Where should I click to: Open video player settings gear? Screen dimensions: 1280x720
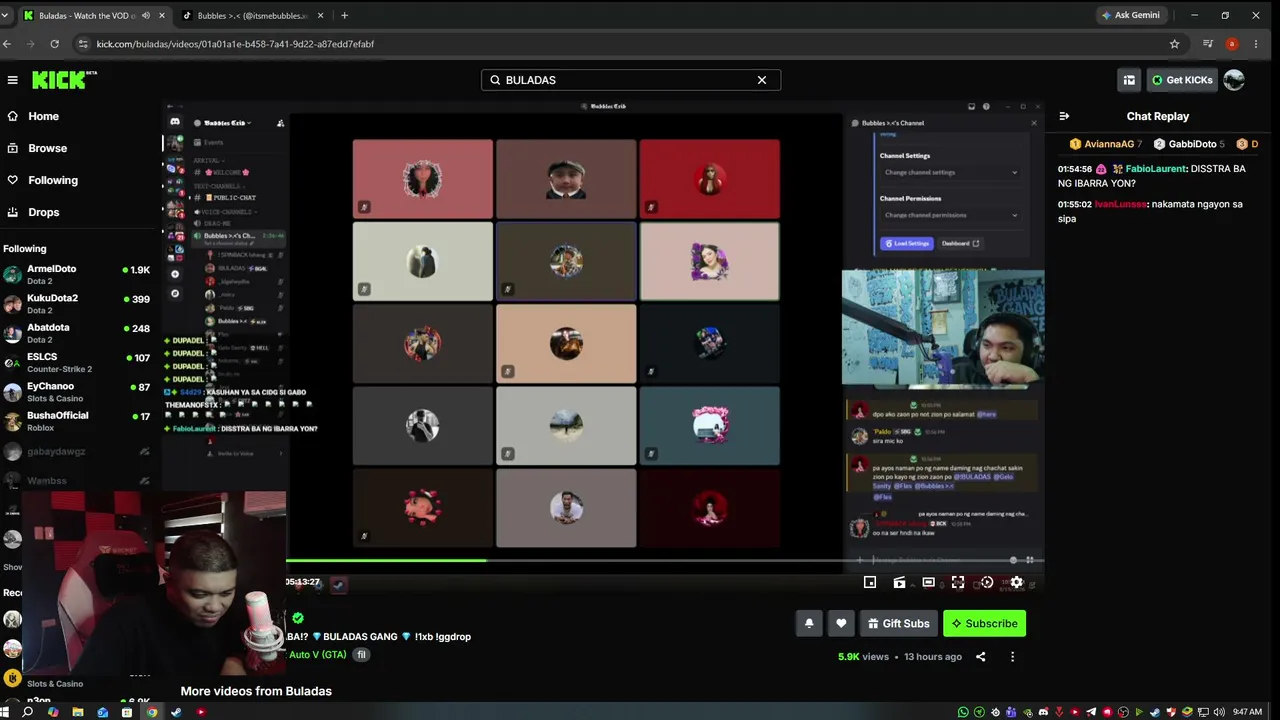click(1016, 582)
